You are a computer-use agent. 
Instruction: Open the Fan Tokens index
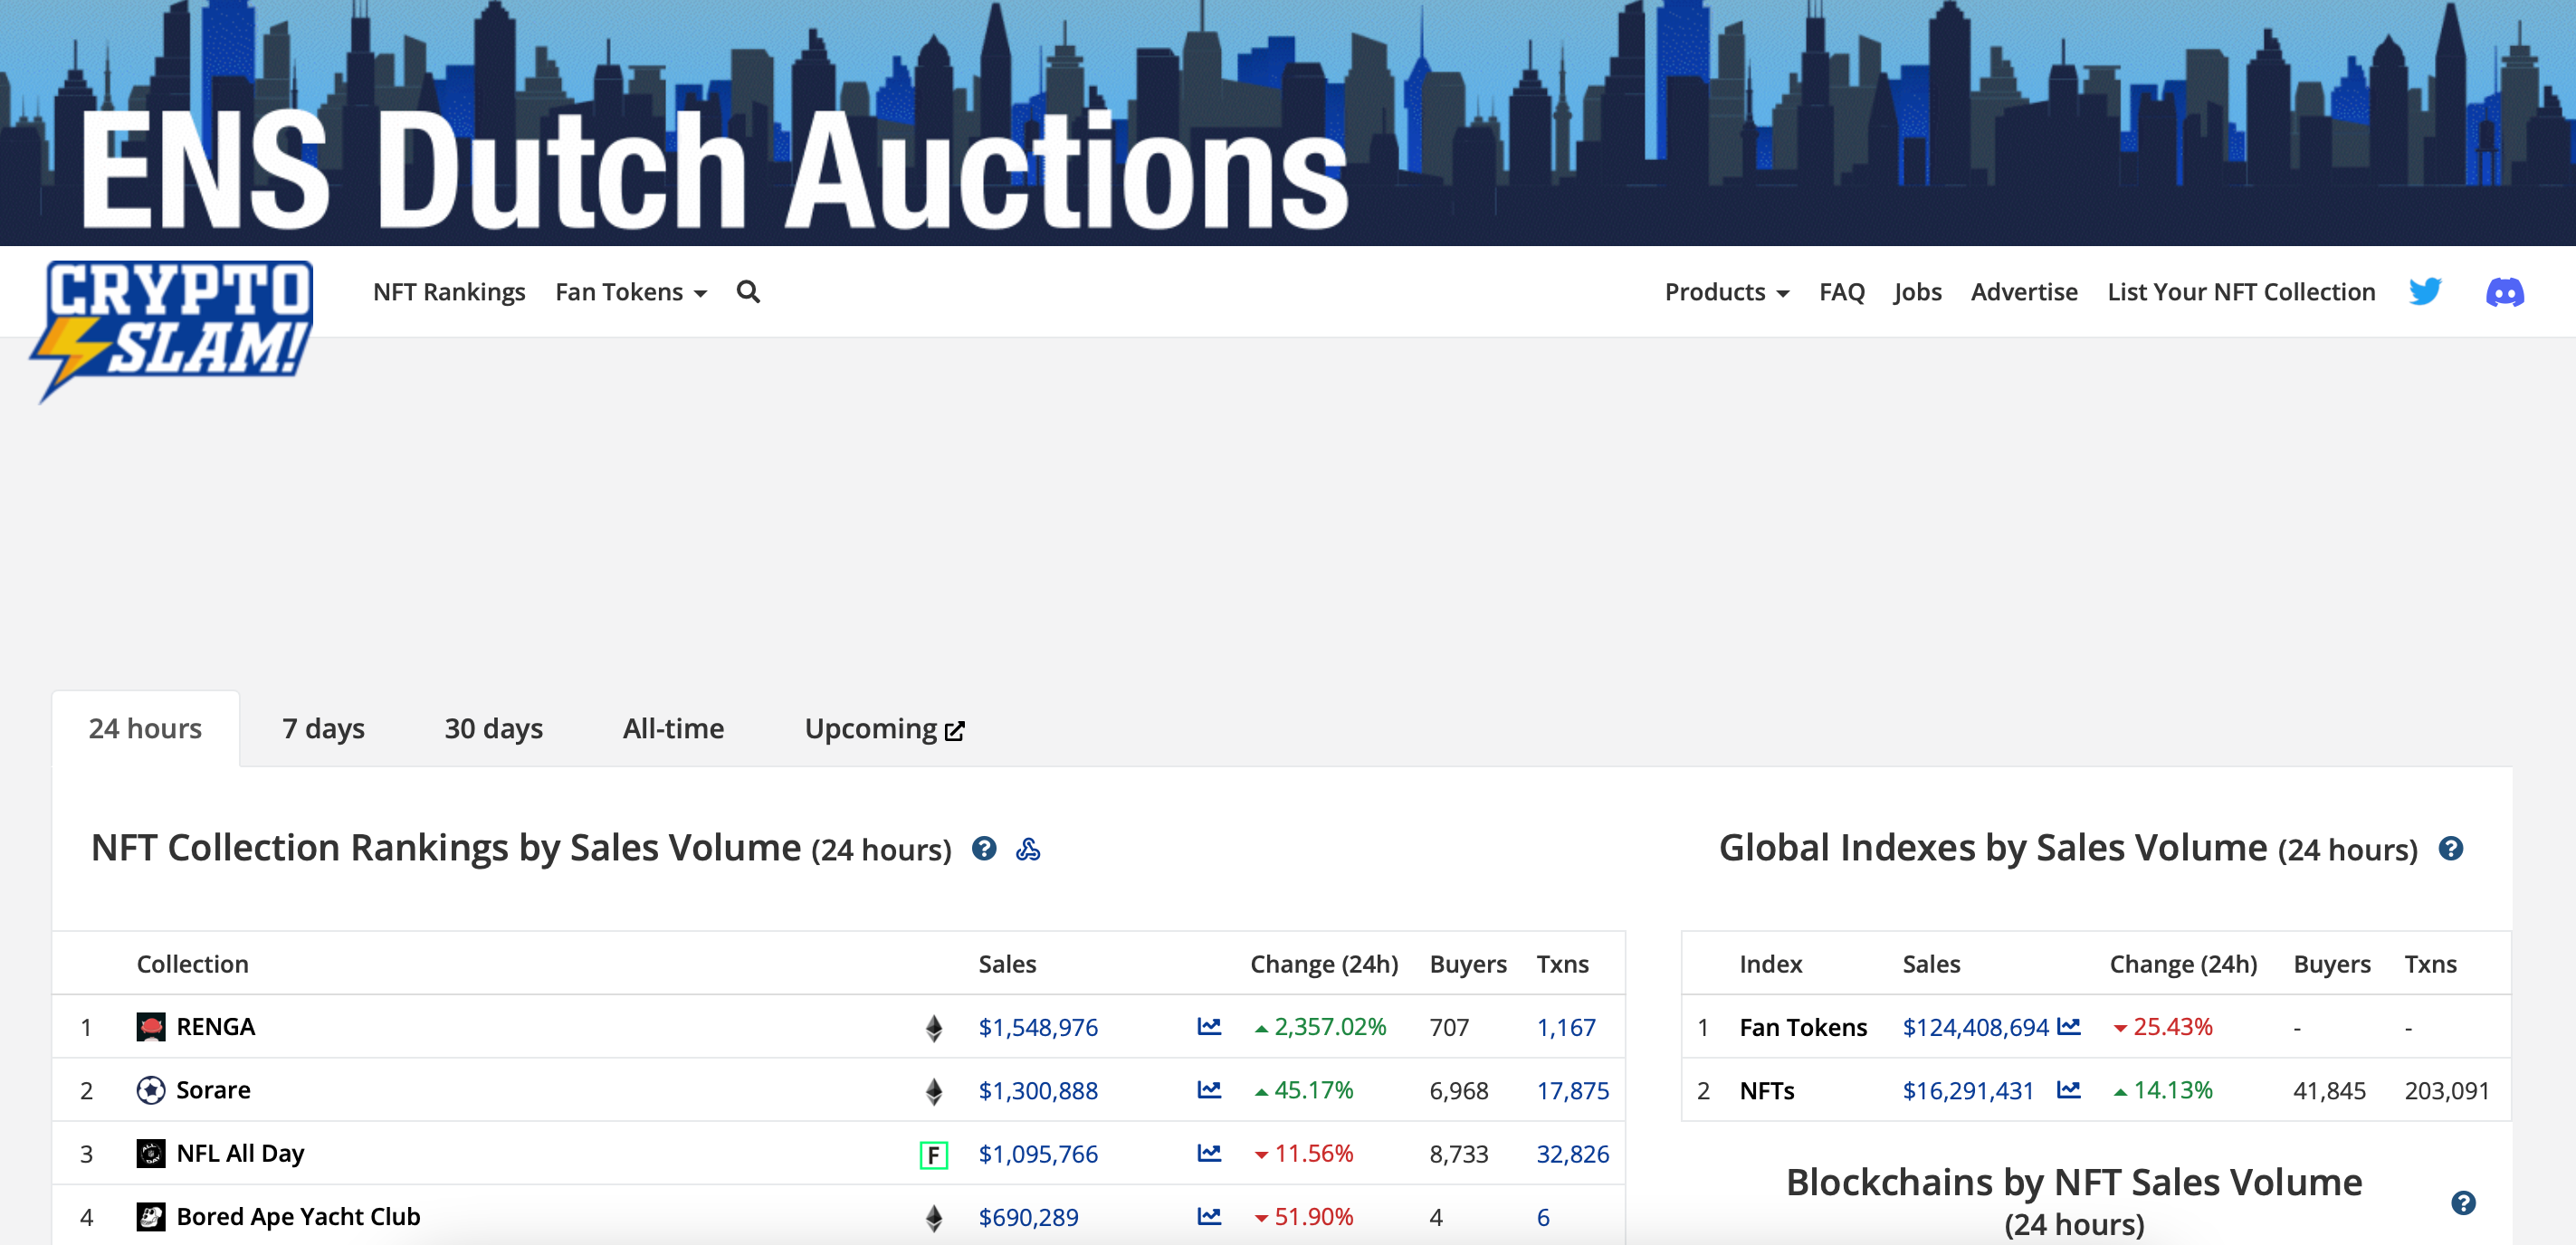pyautogui.click(x=1803, y=1027)
